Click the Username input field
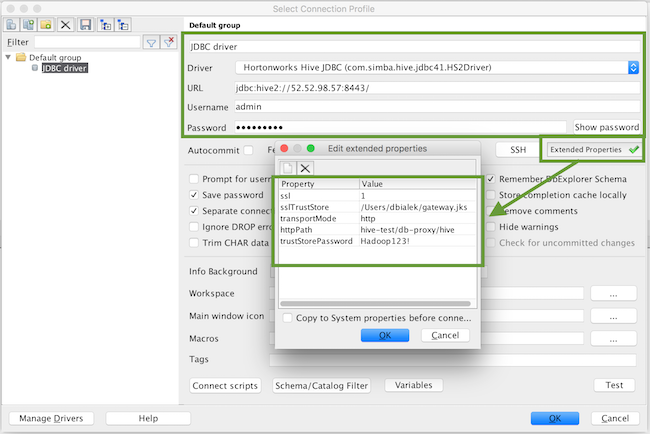The image size is (650, 434). 436,107
